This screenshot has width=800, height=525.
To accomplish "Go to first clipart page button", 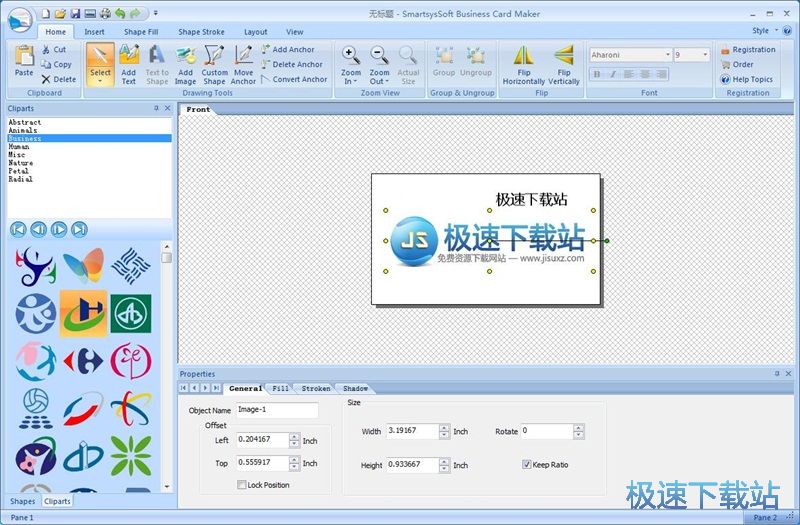I will 18,230.
